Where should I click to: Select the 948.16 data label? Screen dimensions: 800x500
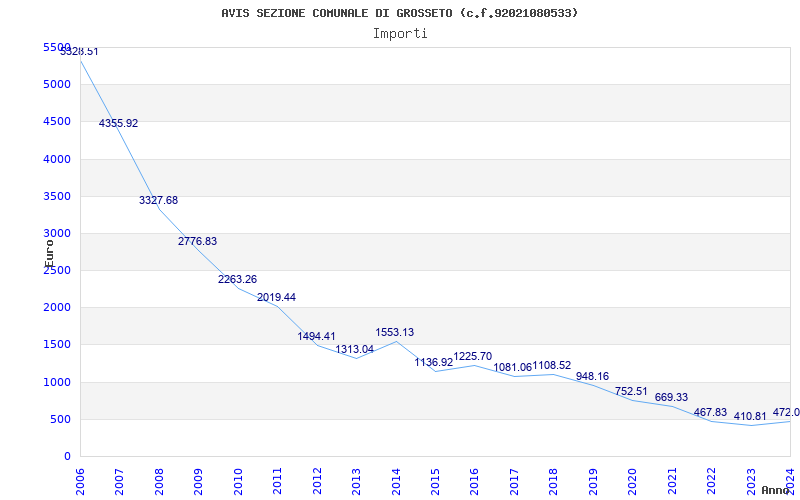[x=592, y=376]
